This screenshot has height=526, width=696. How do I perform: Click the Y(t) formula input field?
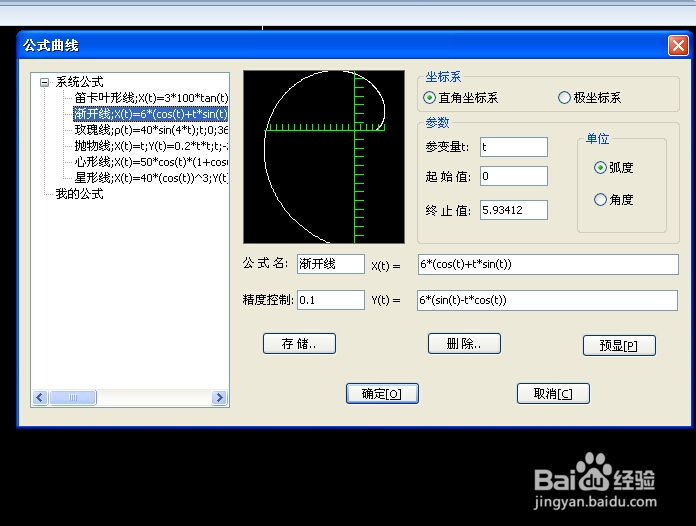(x=547, y=301)
